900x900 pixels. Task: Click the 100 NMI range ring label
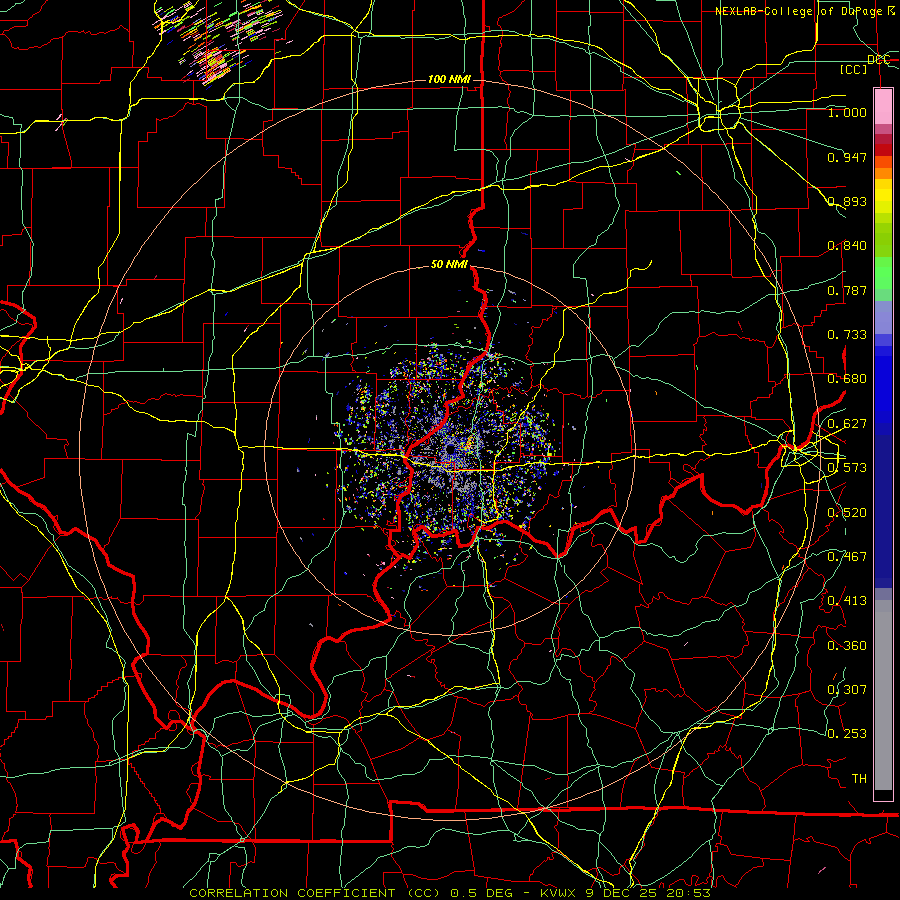point(449,79)
